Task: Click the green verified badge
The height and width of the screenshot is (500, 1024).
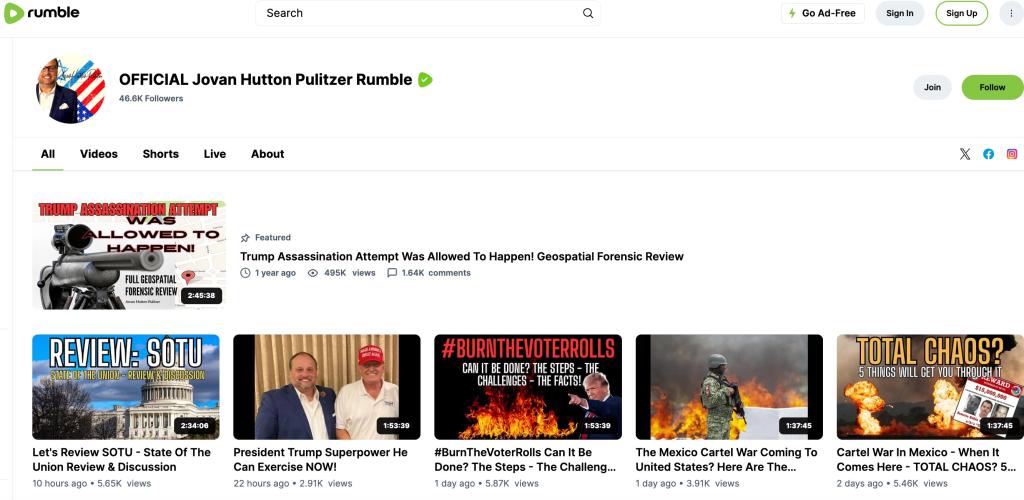Action: click(425, 80)
